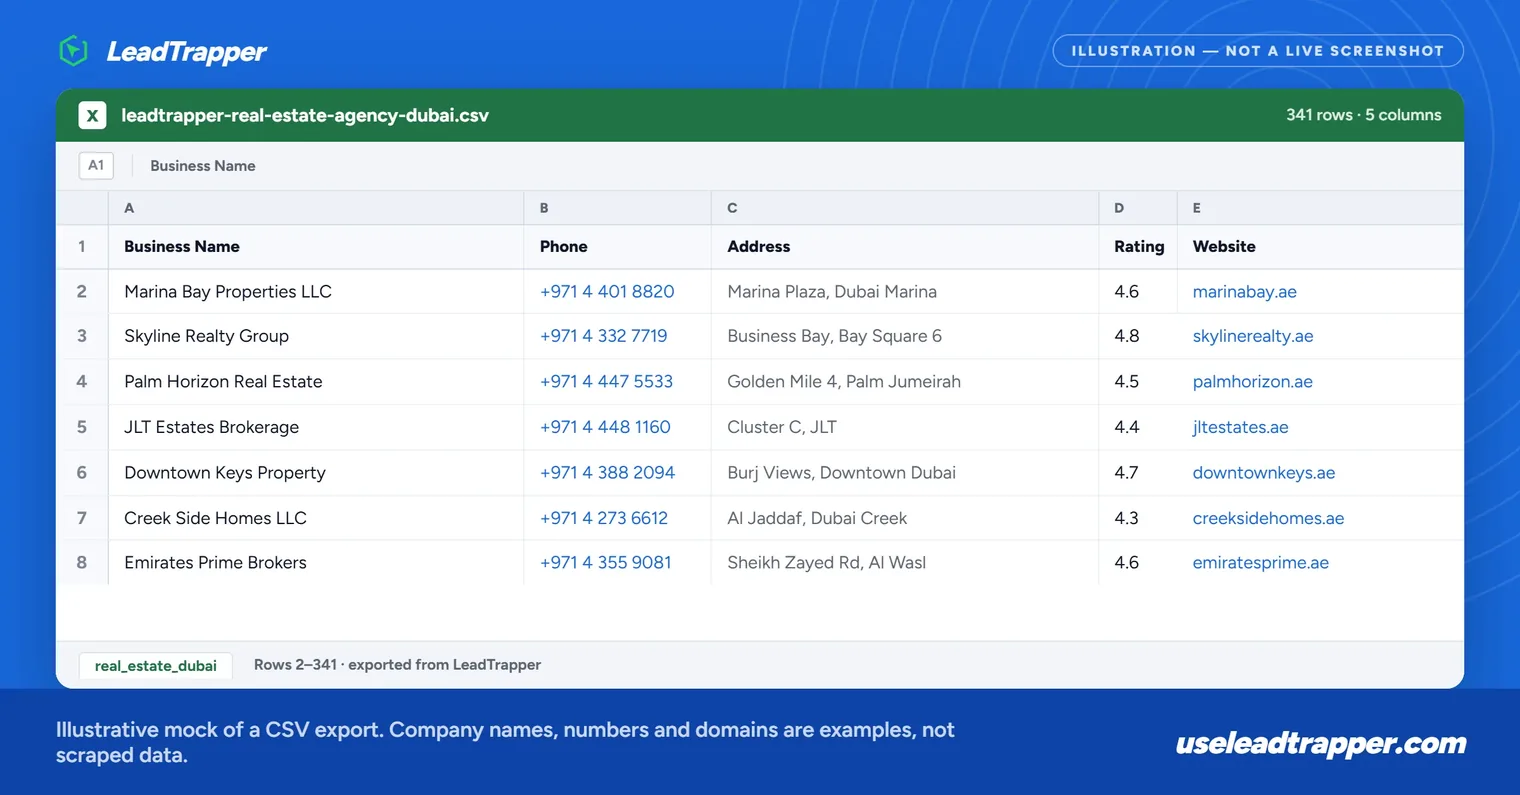
Task: Select row number 8 header
Action: [x=82, y=563]
